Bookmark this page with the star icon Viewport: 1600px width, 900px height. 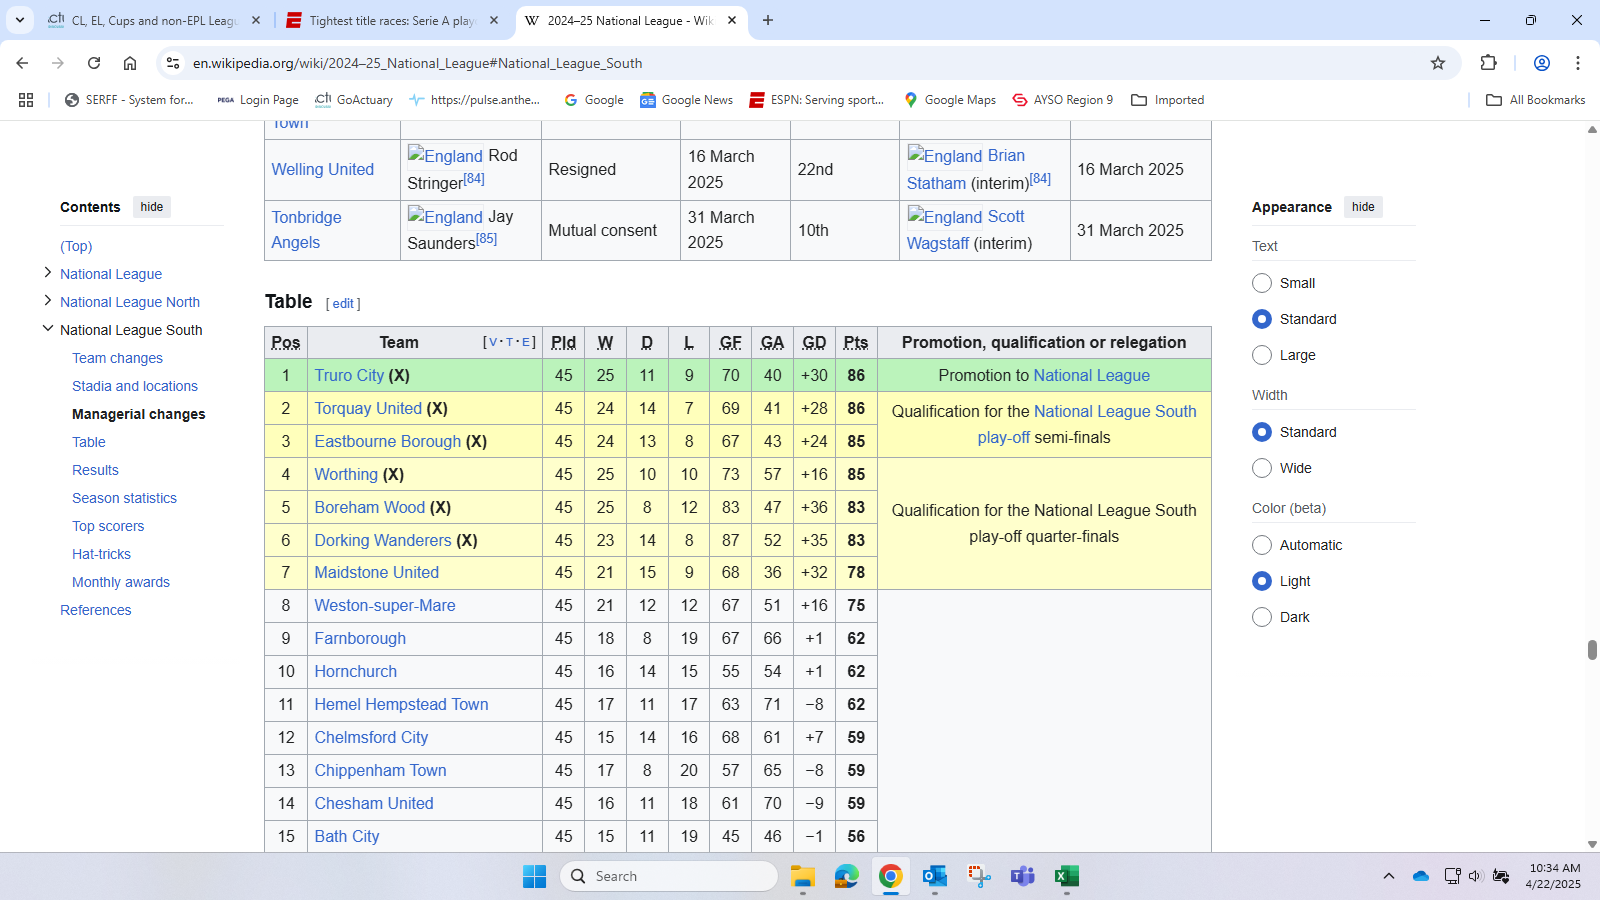tap(1438, 63)
